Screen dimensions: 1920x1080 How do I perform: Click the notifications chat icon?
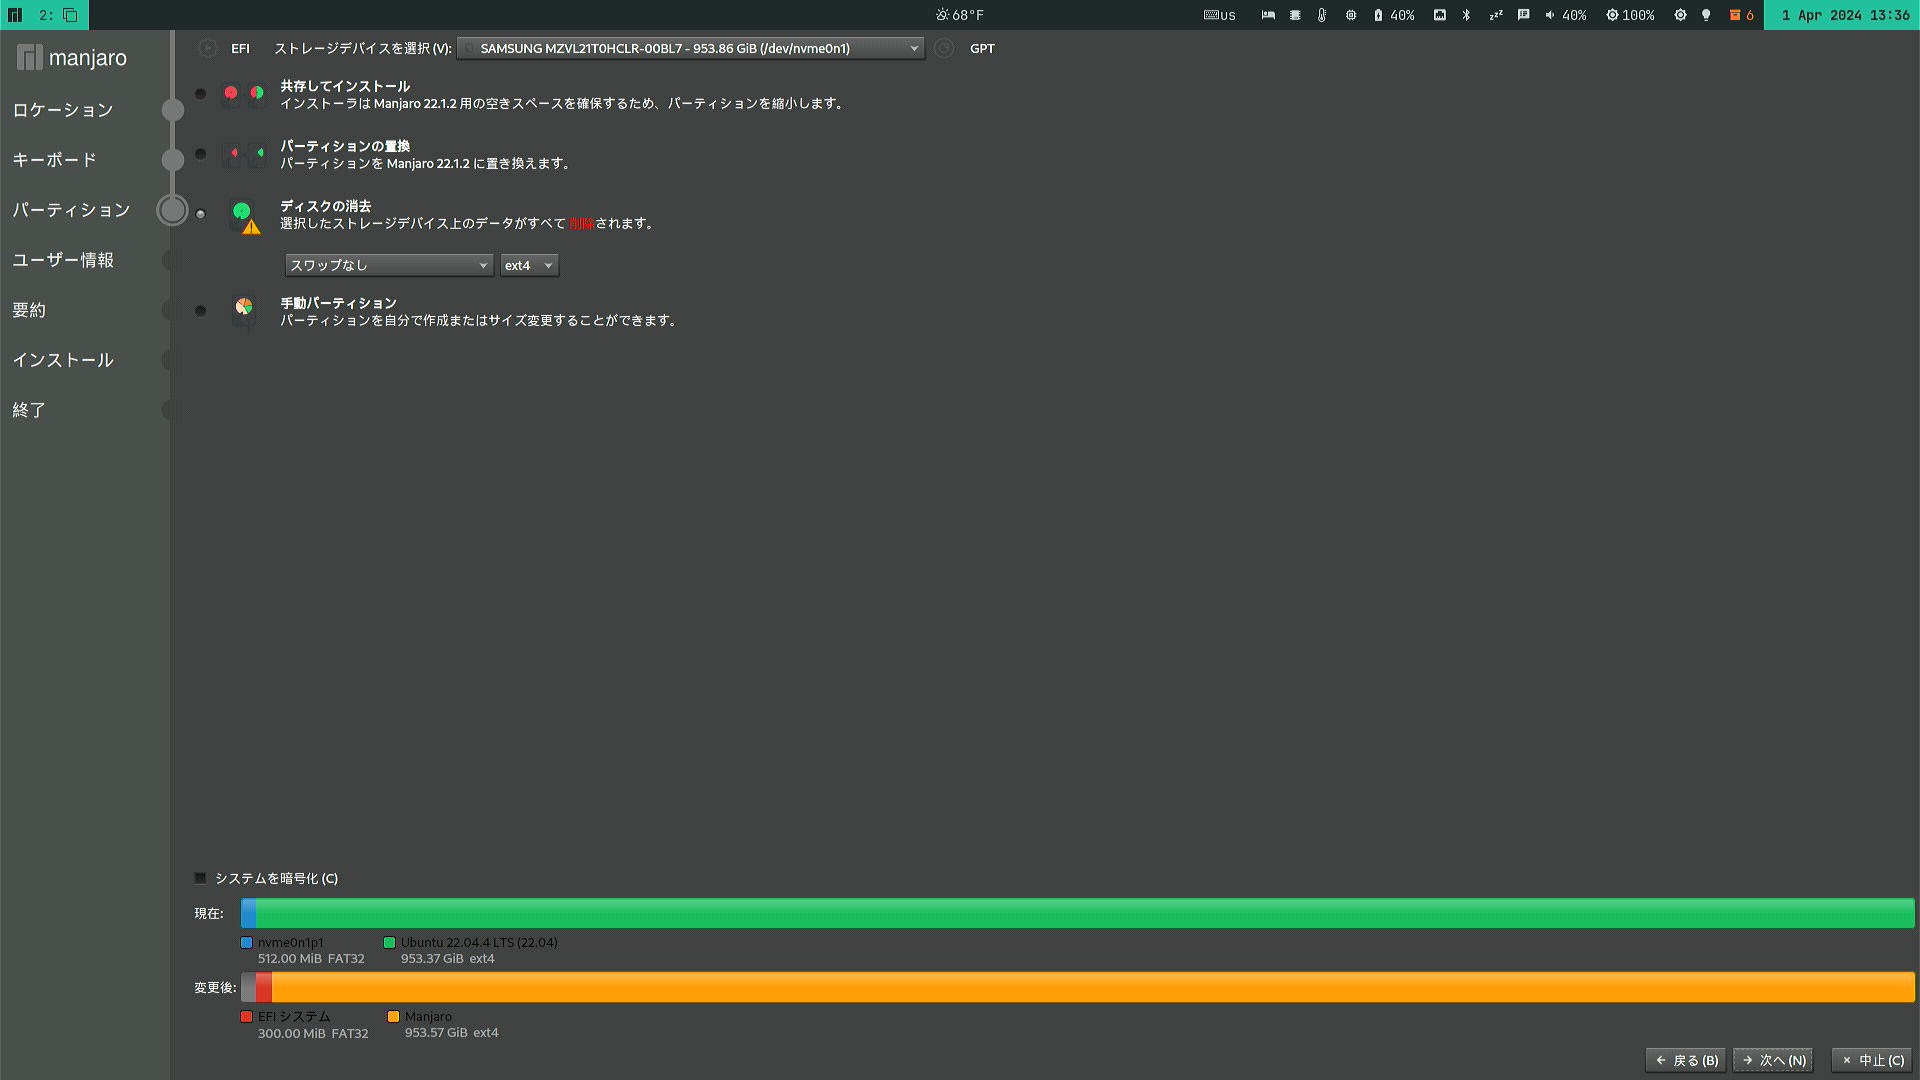[1523, 15]
